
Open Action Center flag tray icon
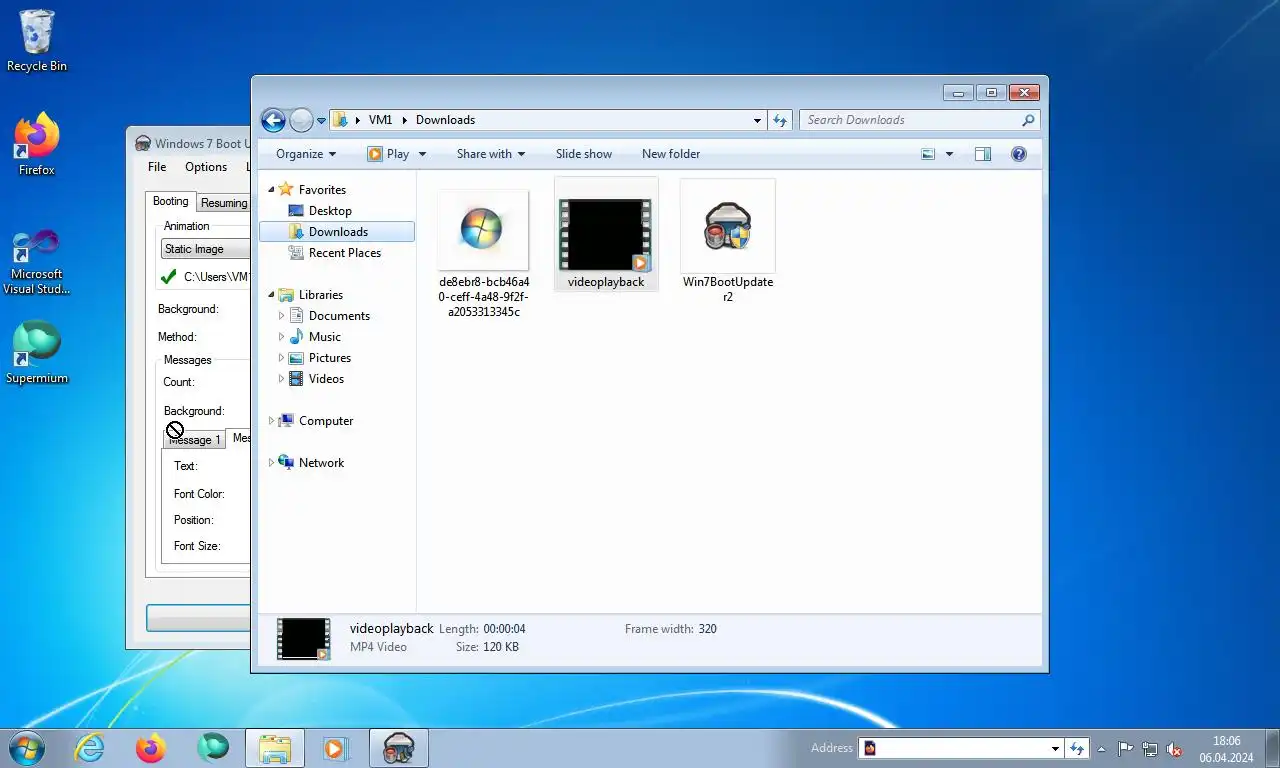[1125, 748]
